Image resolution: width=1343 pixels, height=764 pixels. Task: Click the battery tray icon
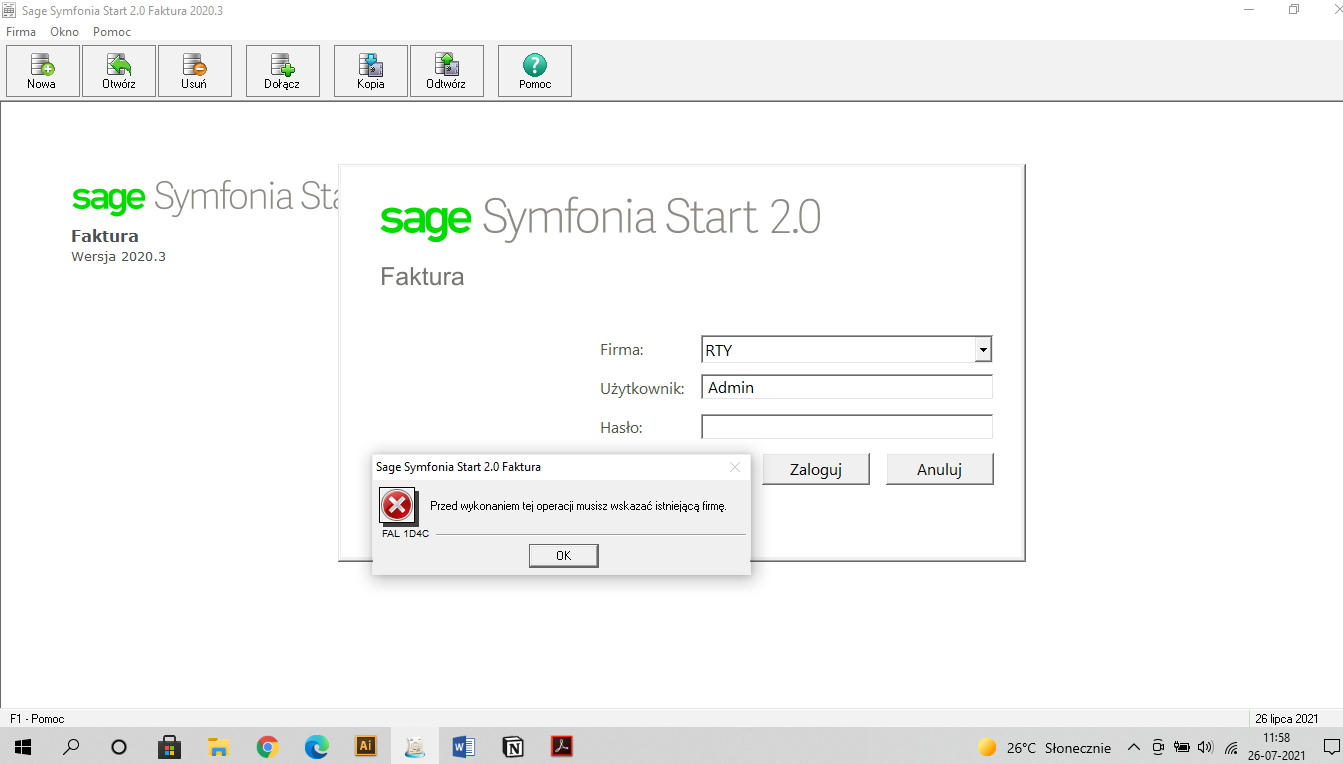click(x=1182, y=747)
